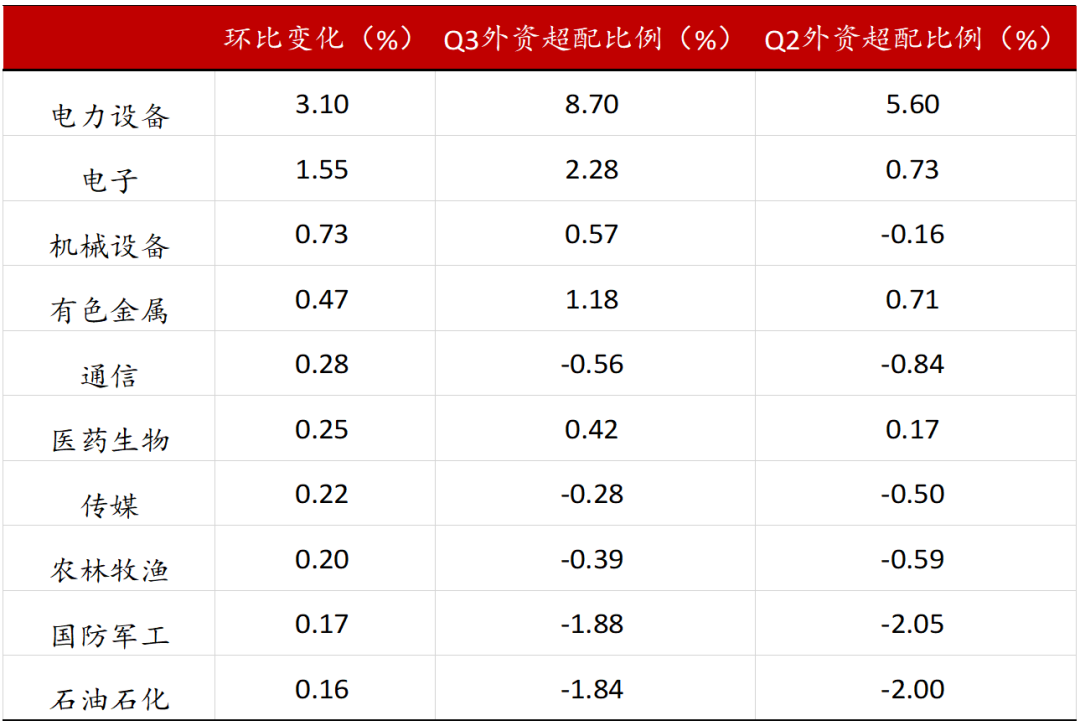Select the 通信 row label
The image size is (1080, 726).
click(x=110, y=376)
